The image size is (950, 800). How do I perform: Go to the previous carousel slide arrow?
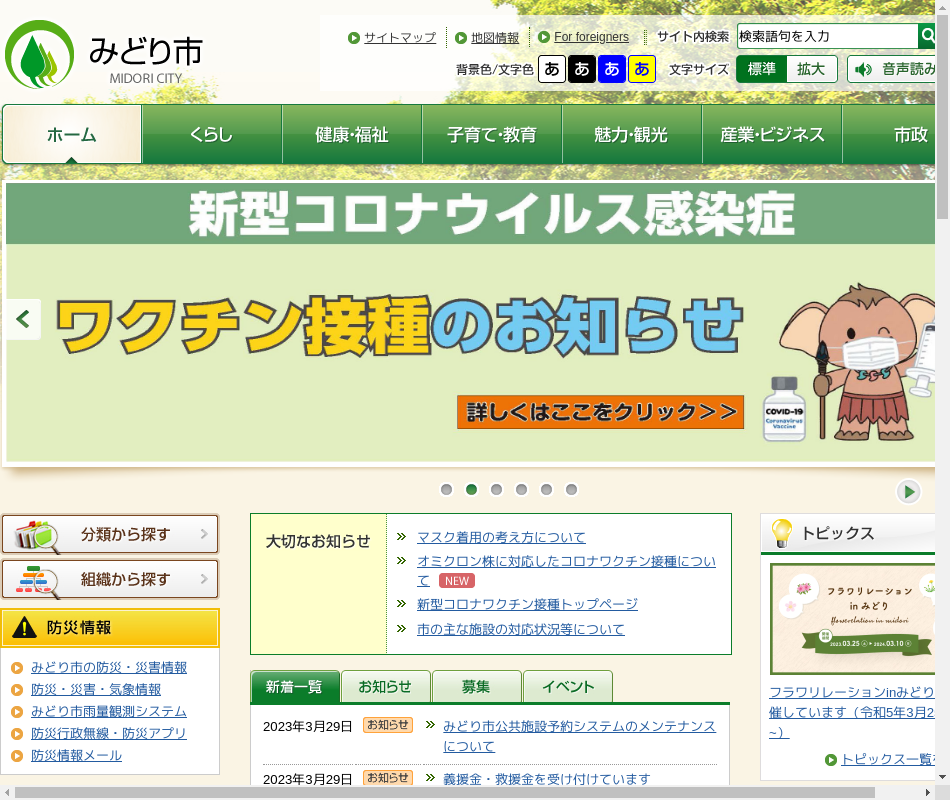pos(23,320)
